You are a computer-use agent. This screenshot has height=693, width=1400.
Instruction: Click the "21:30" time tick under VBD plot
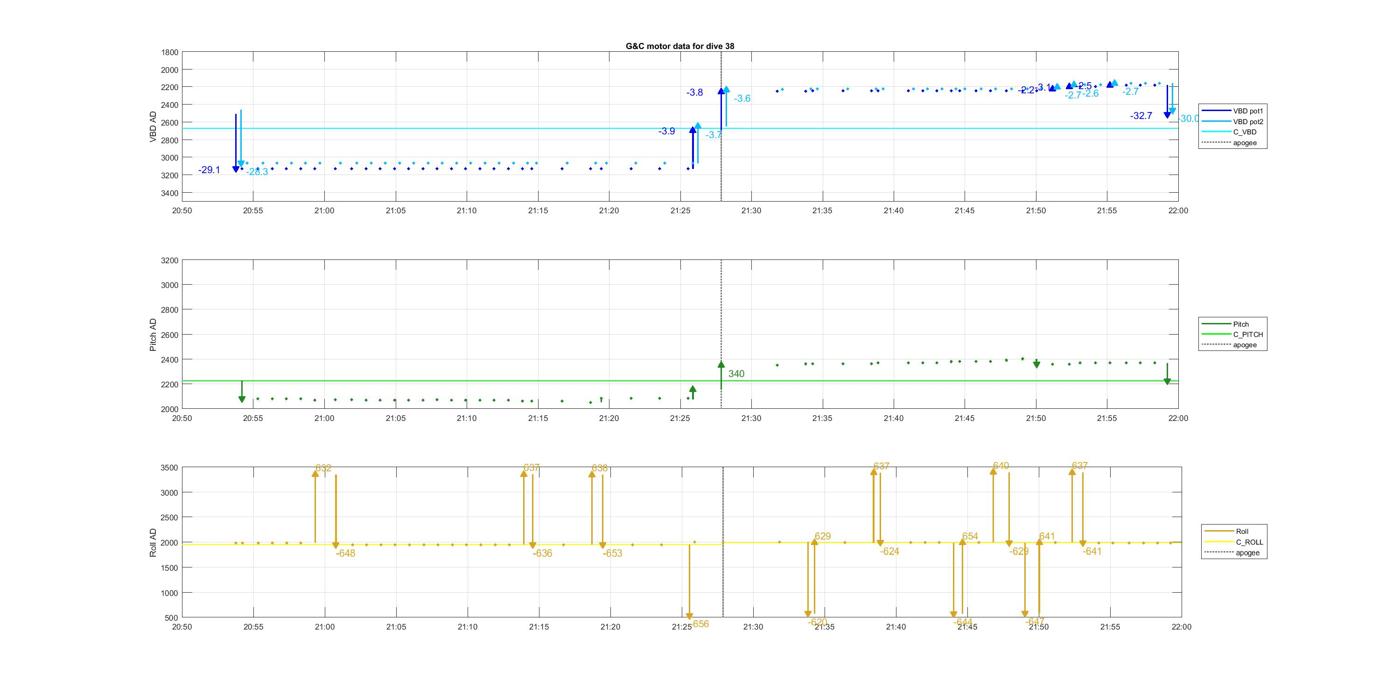(x=751, y=210)
